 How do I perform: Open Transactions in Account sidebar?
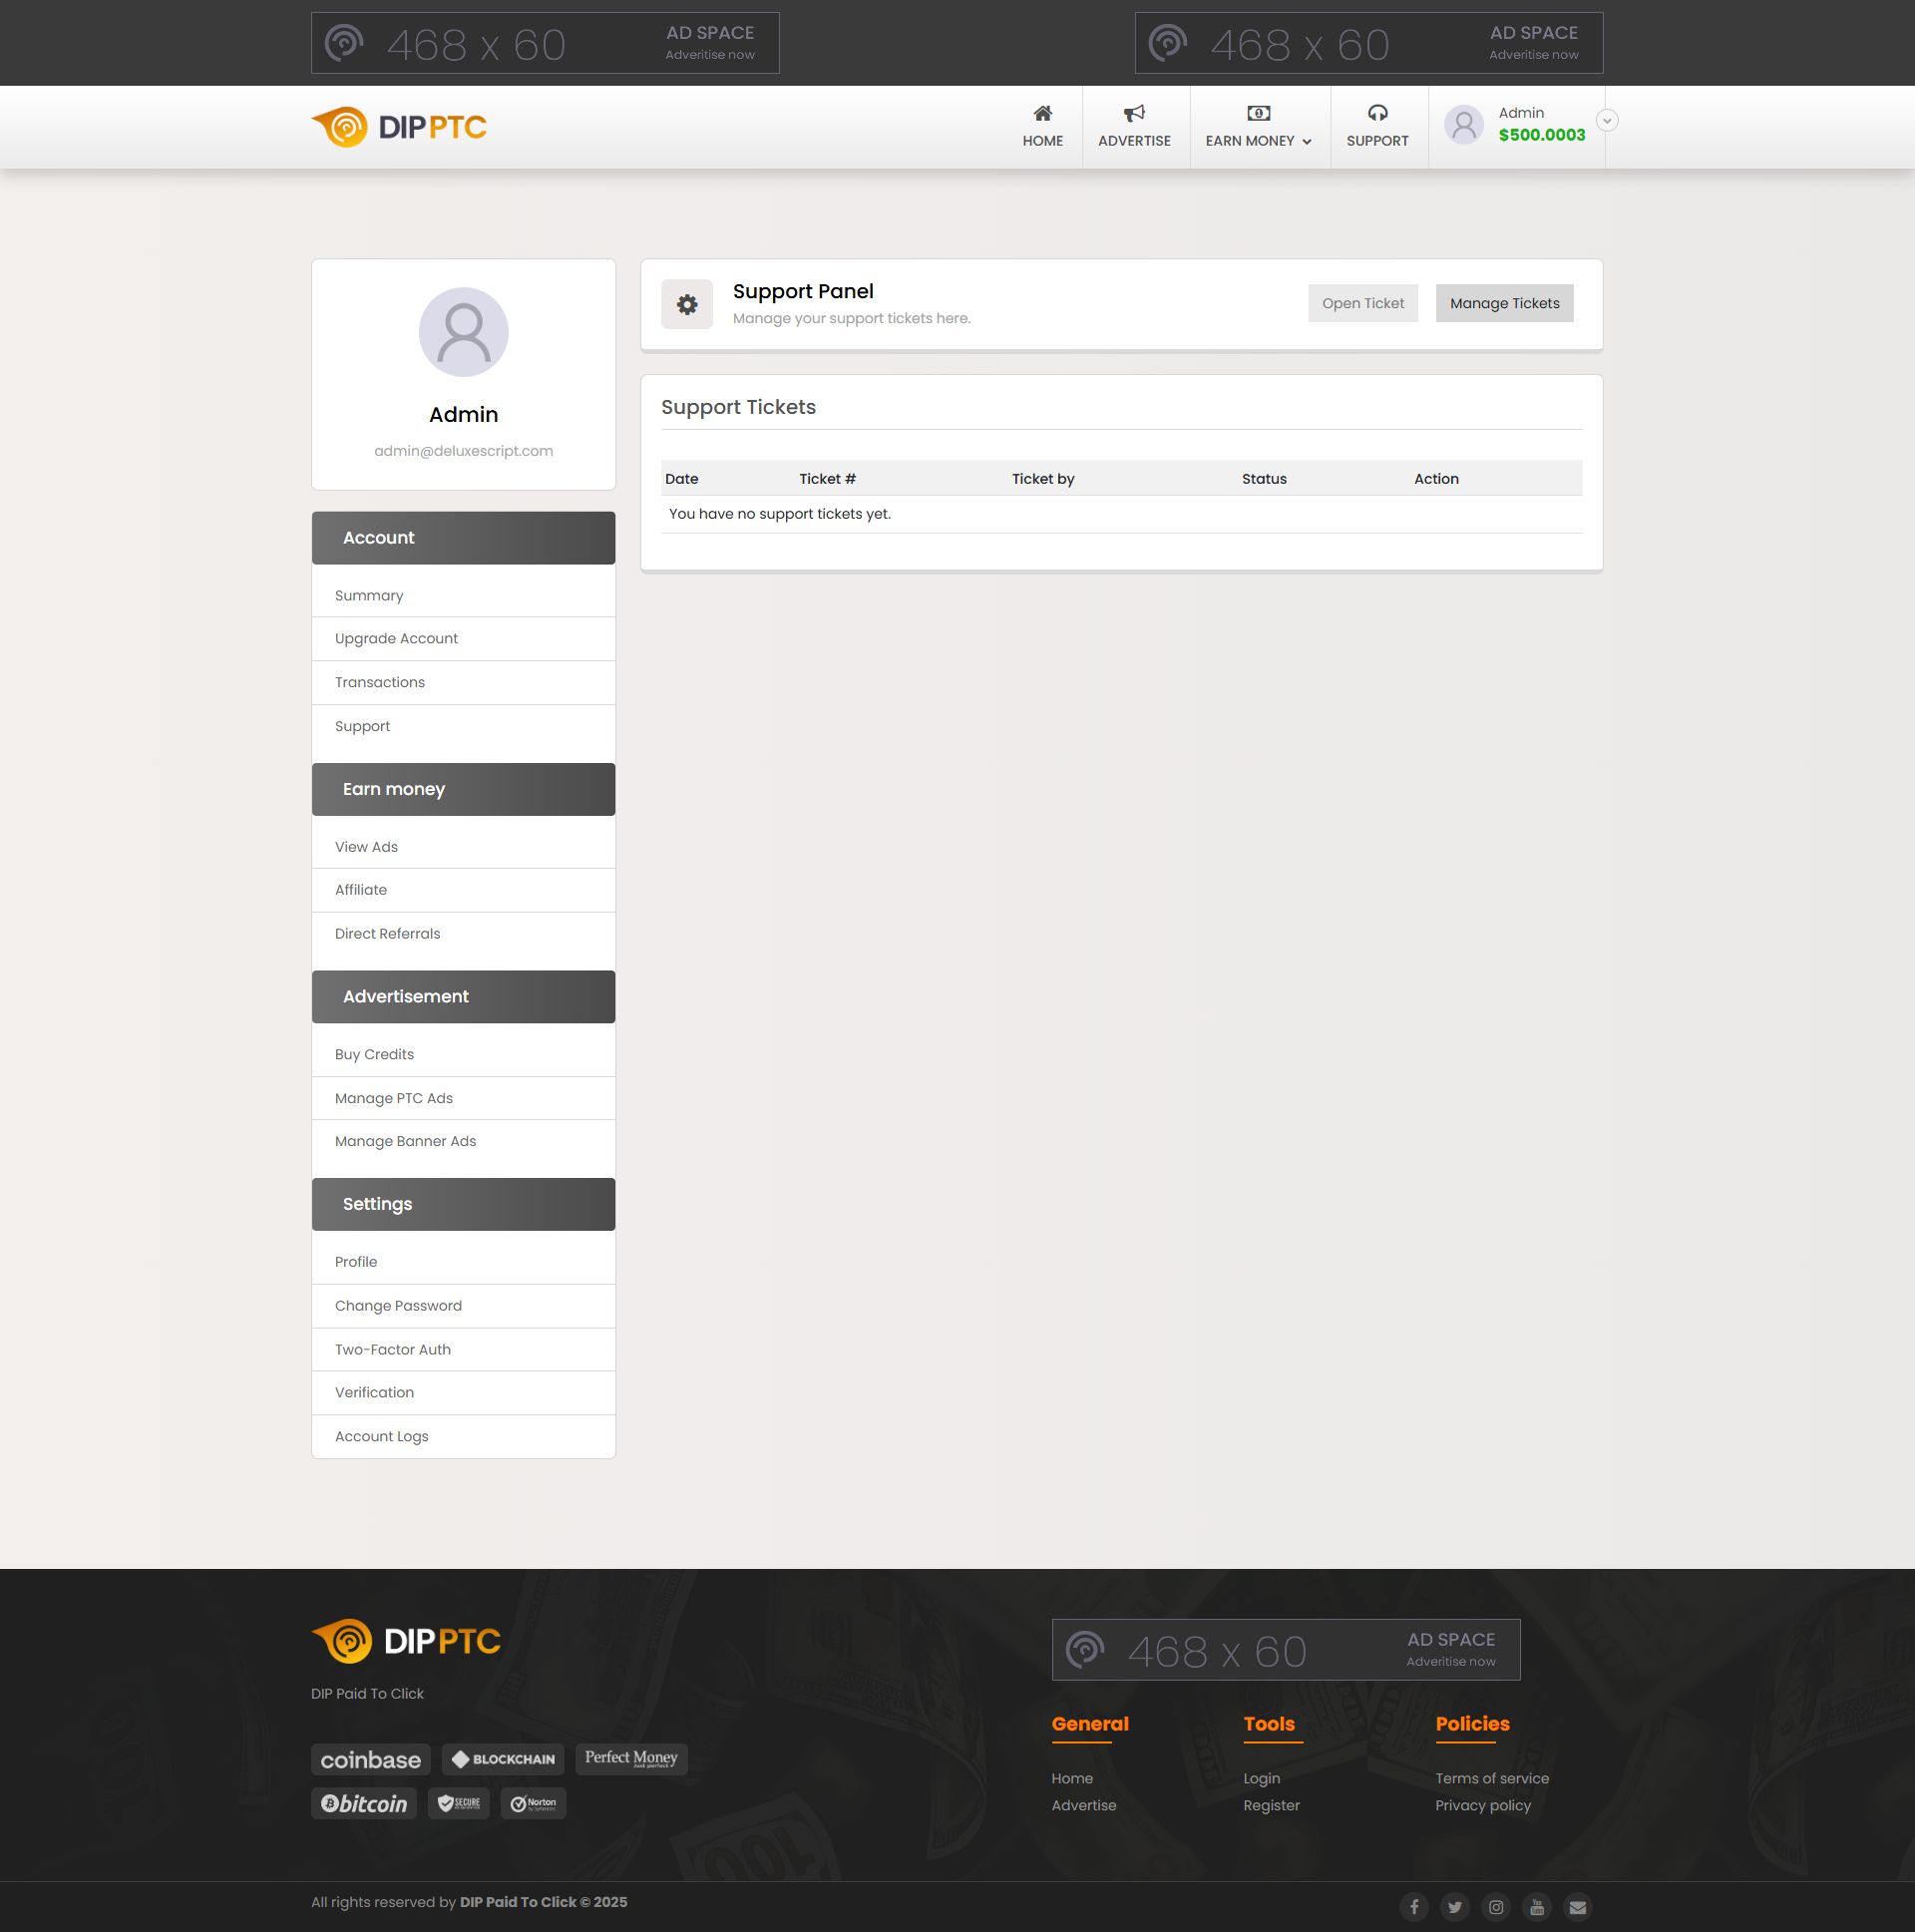[379, 682]
